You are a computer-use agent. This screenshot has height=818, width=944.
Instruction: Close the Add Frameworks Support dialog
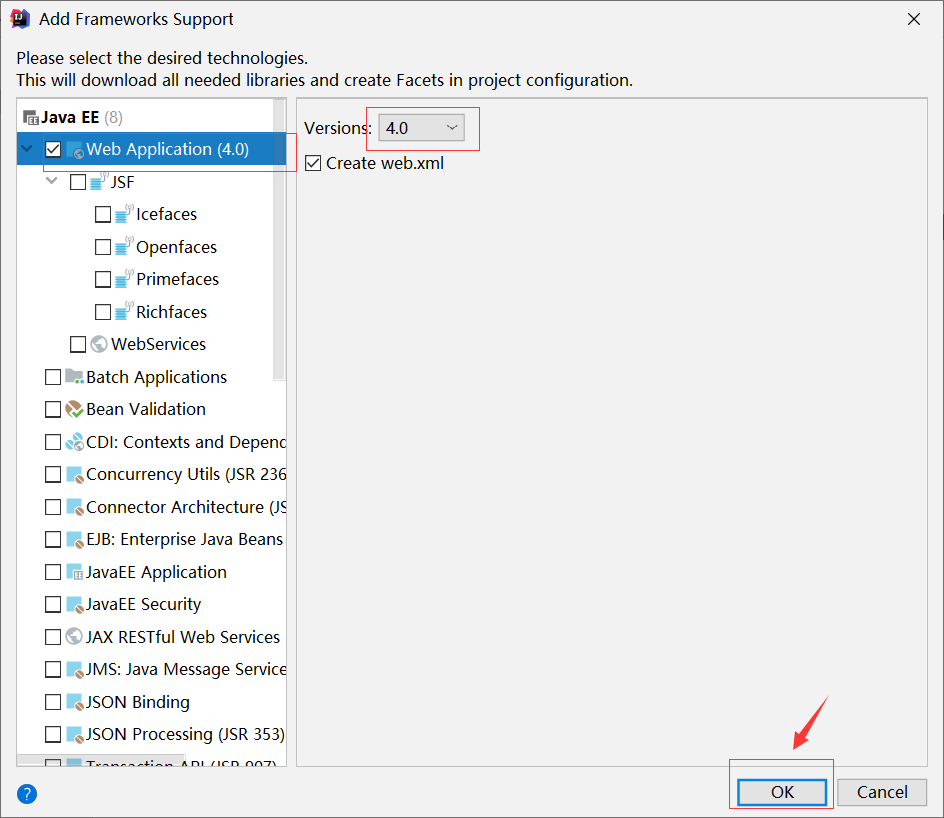(x=914, y=19)
